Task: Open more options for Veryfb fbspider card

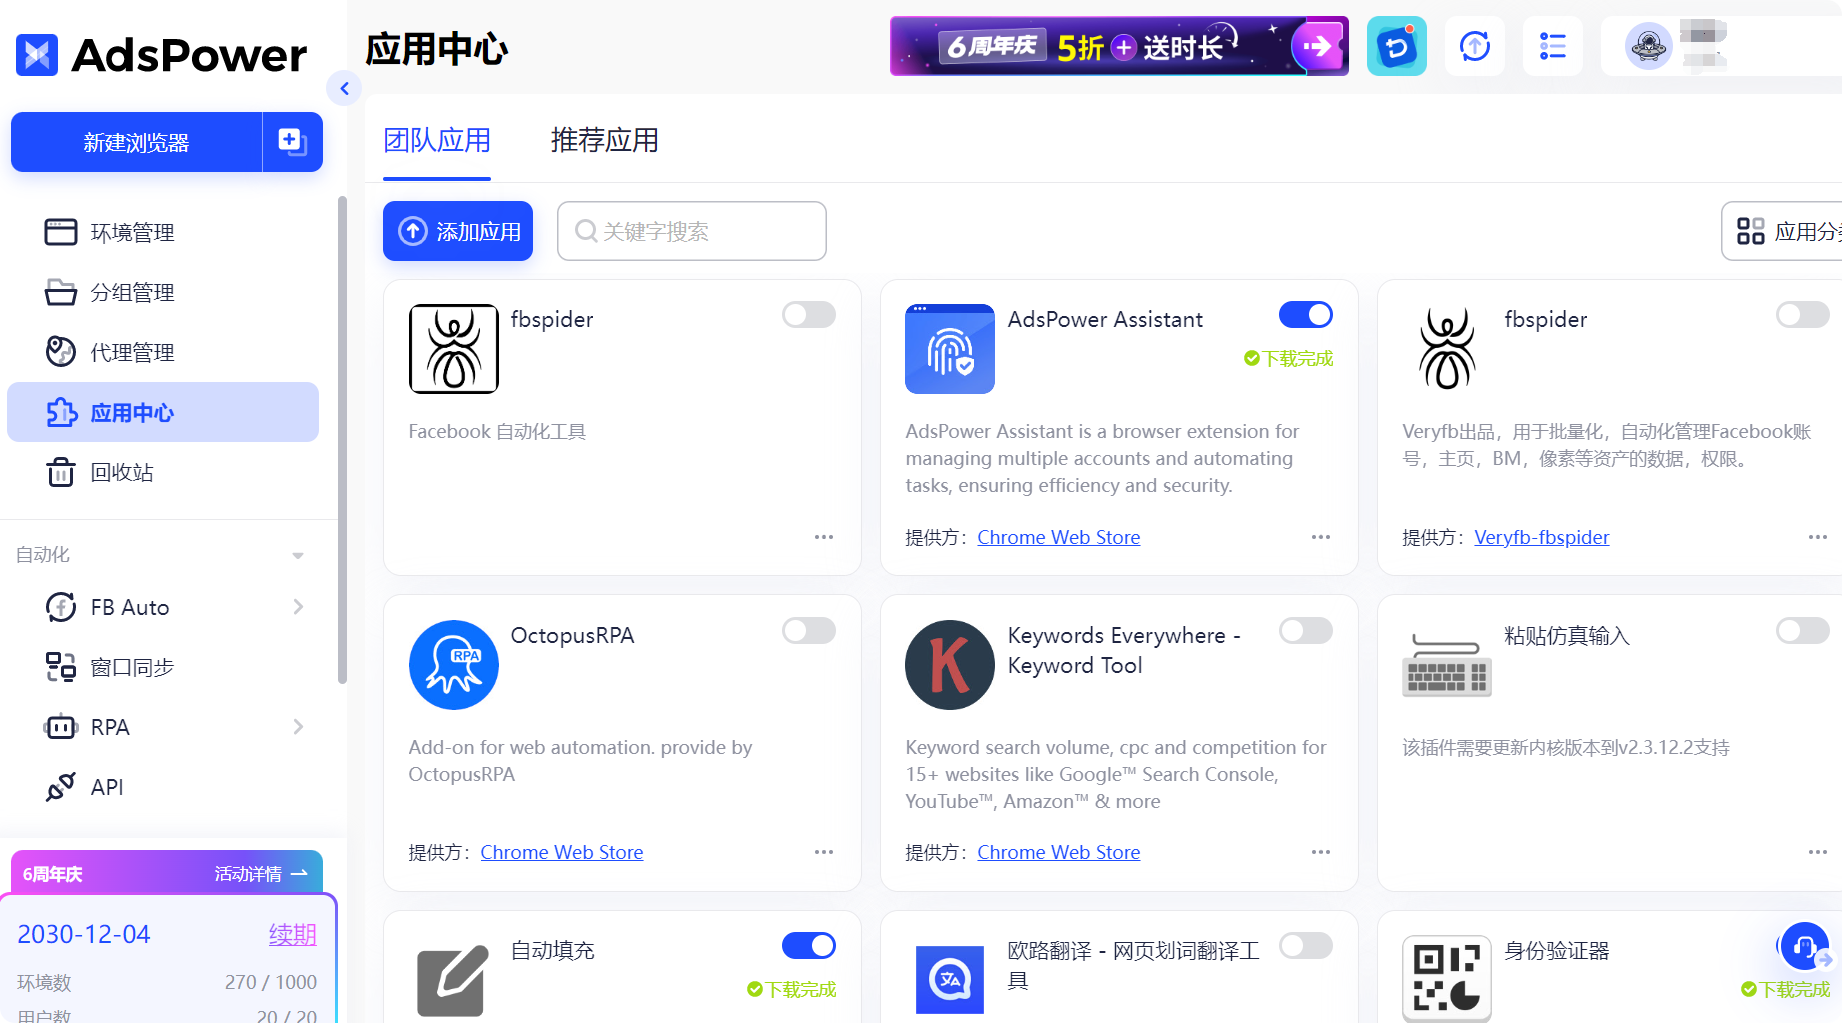Action: click(1818, 537)
